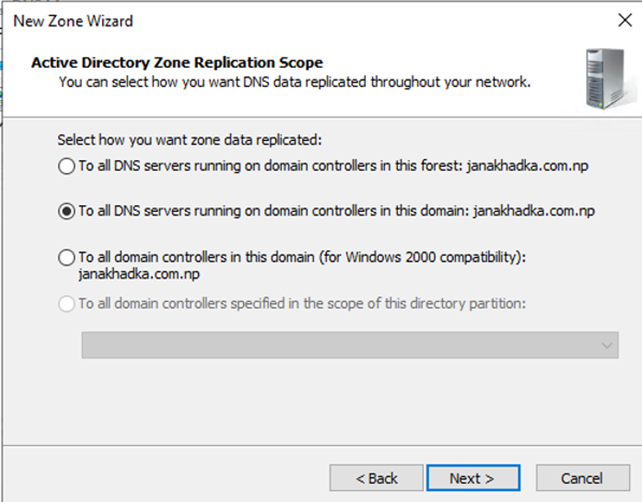Click janakhadka.com.np text below Windows 2000 option
The height and width of the screenshot is (502, 642).
[x=139, y=274]
